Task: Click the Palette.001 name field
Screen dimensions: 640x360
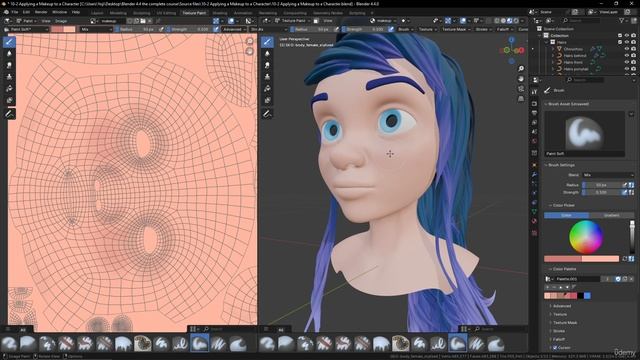Action: point(578,279)
